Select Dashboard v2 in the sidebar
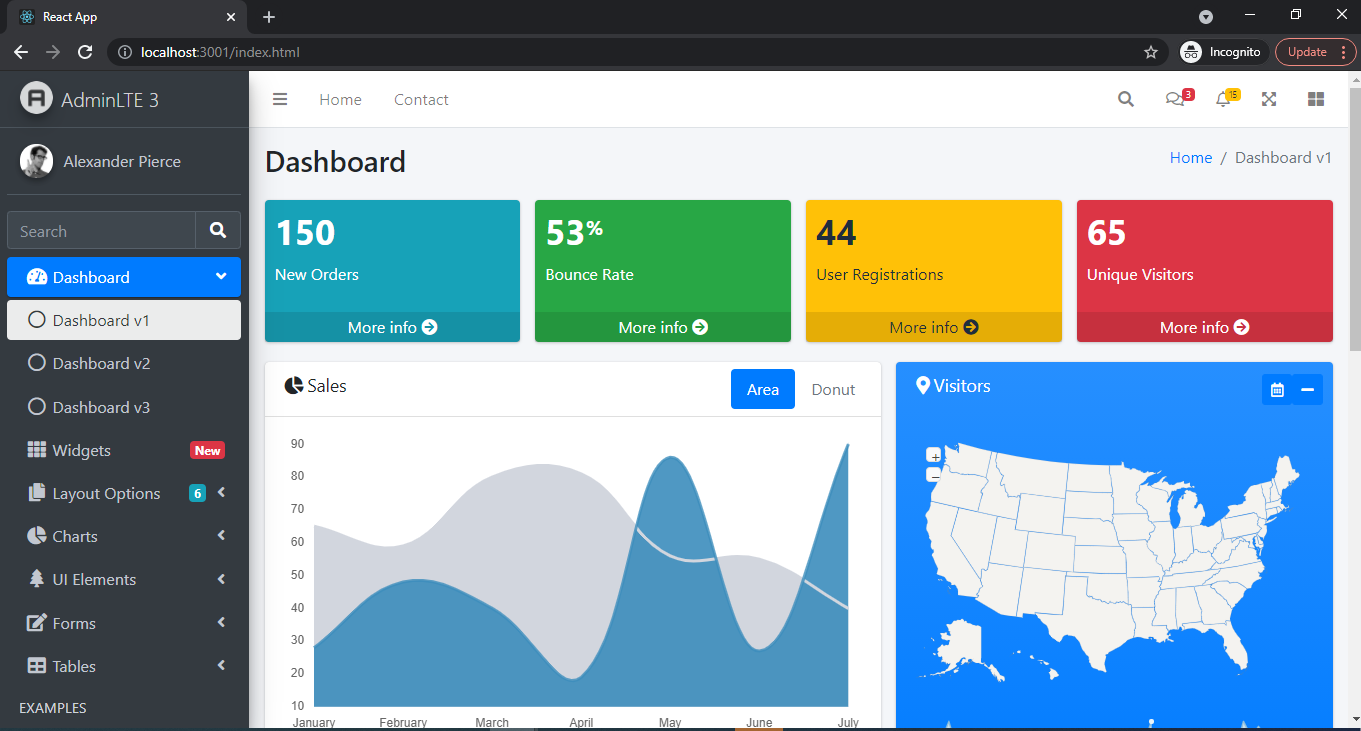 (x=101, y=364)
